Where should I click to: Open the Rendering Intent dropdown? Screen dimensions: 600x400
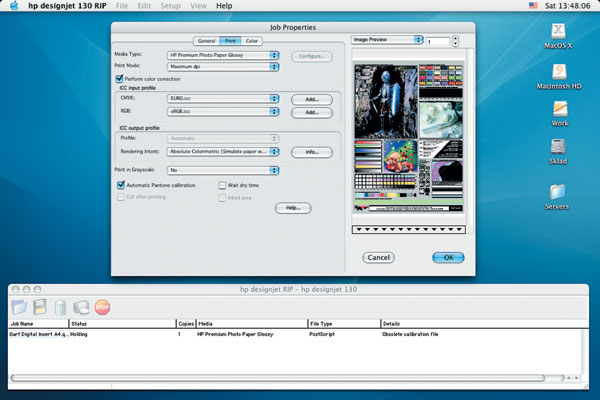[x=222, y=152]
